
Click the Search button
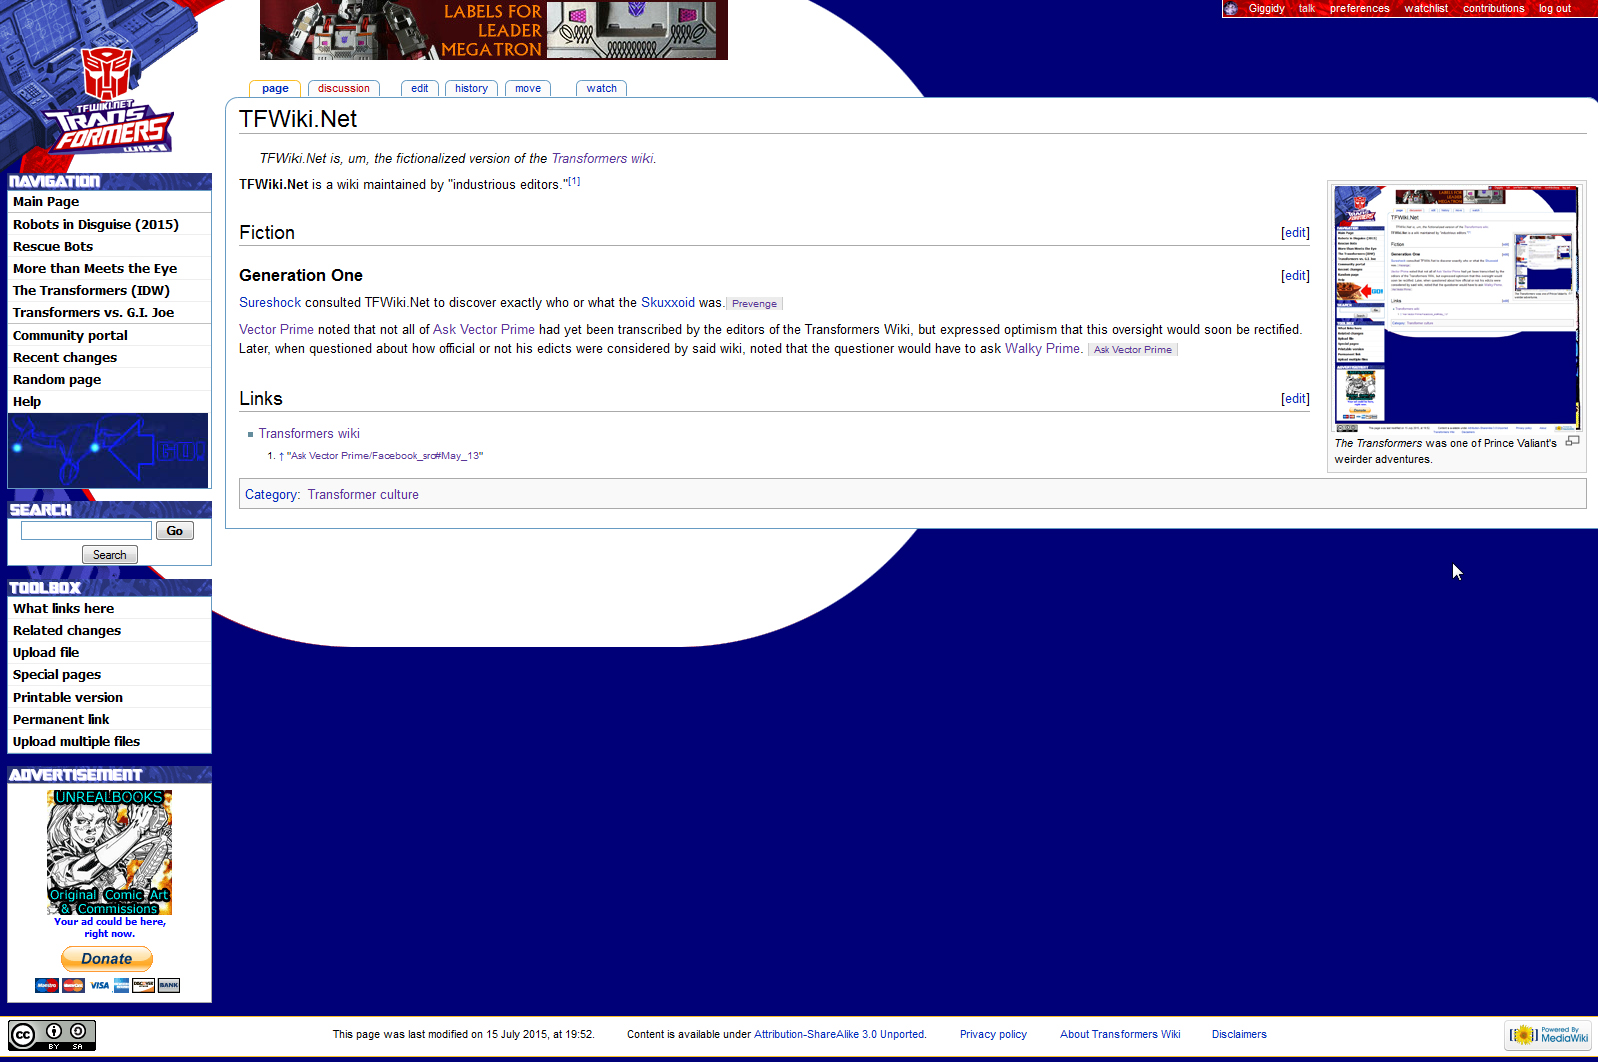110,555
